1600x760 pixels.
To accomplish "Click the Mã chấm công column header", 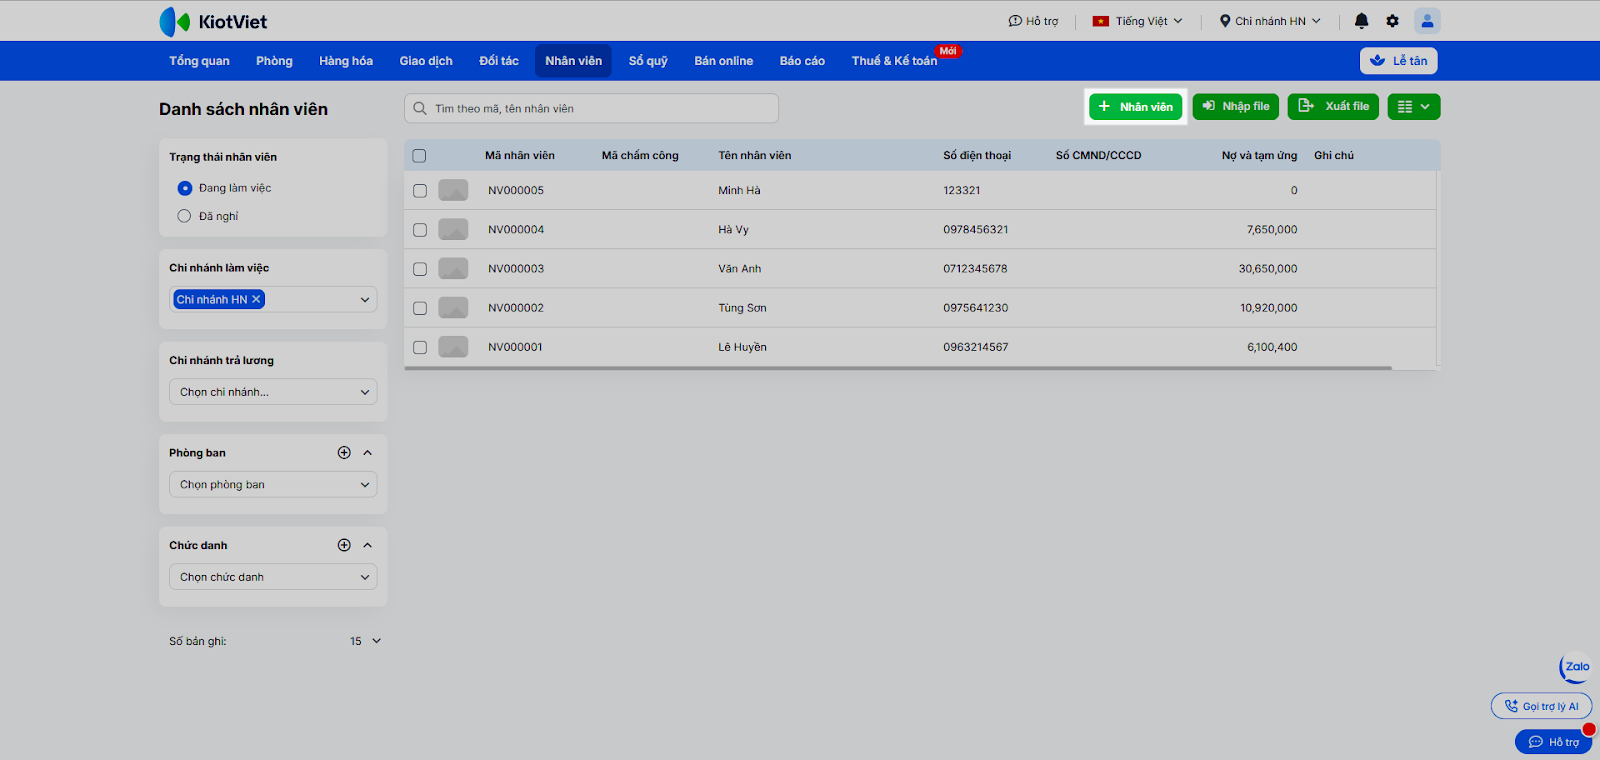I will click(640, 156).
